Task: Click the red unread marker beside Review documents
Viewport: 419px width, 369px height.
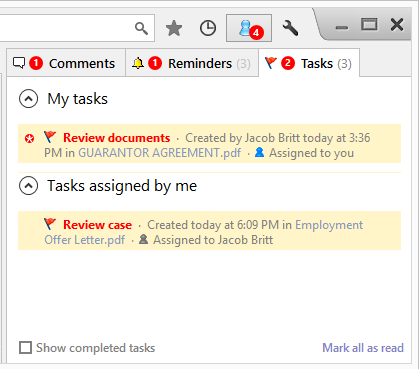Action: (x=30, y=138)
